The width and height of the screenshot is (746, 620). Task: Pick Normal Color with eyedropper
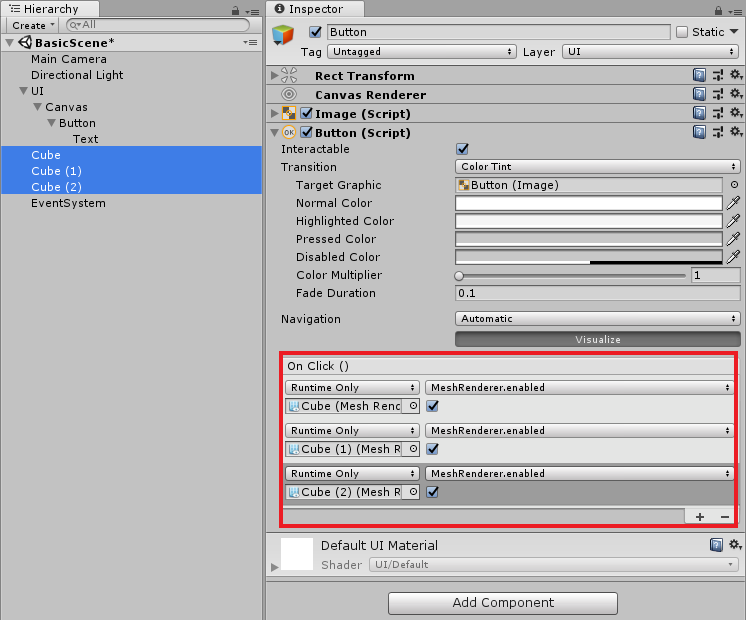click(x=733, y=203)
